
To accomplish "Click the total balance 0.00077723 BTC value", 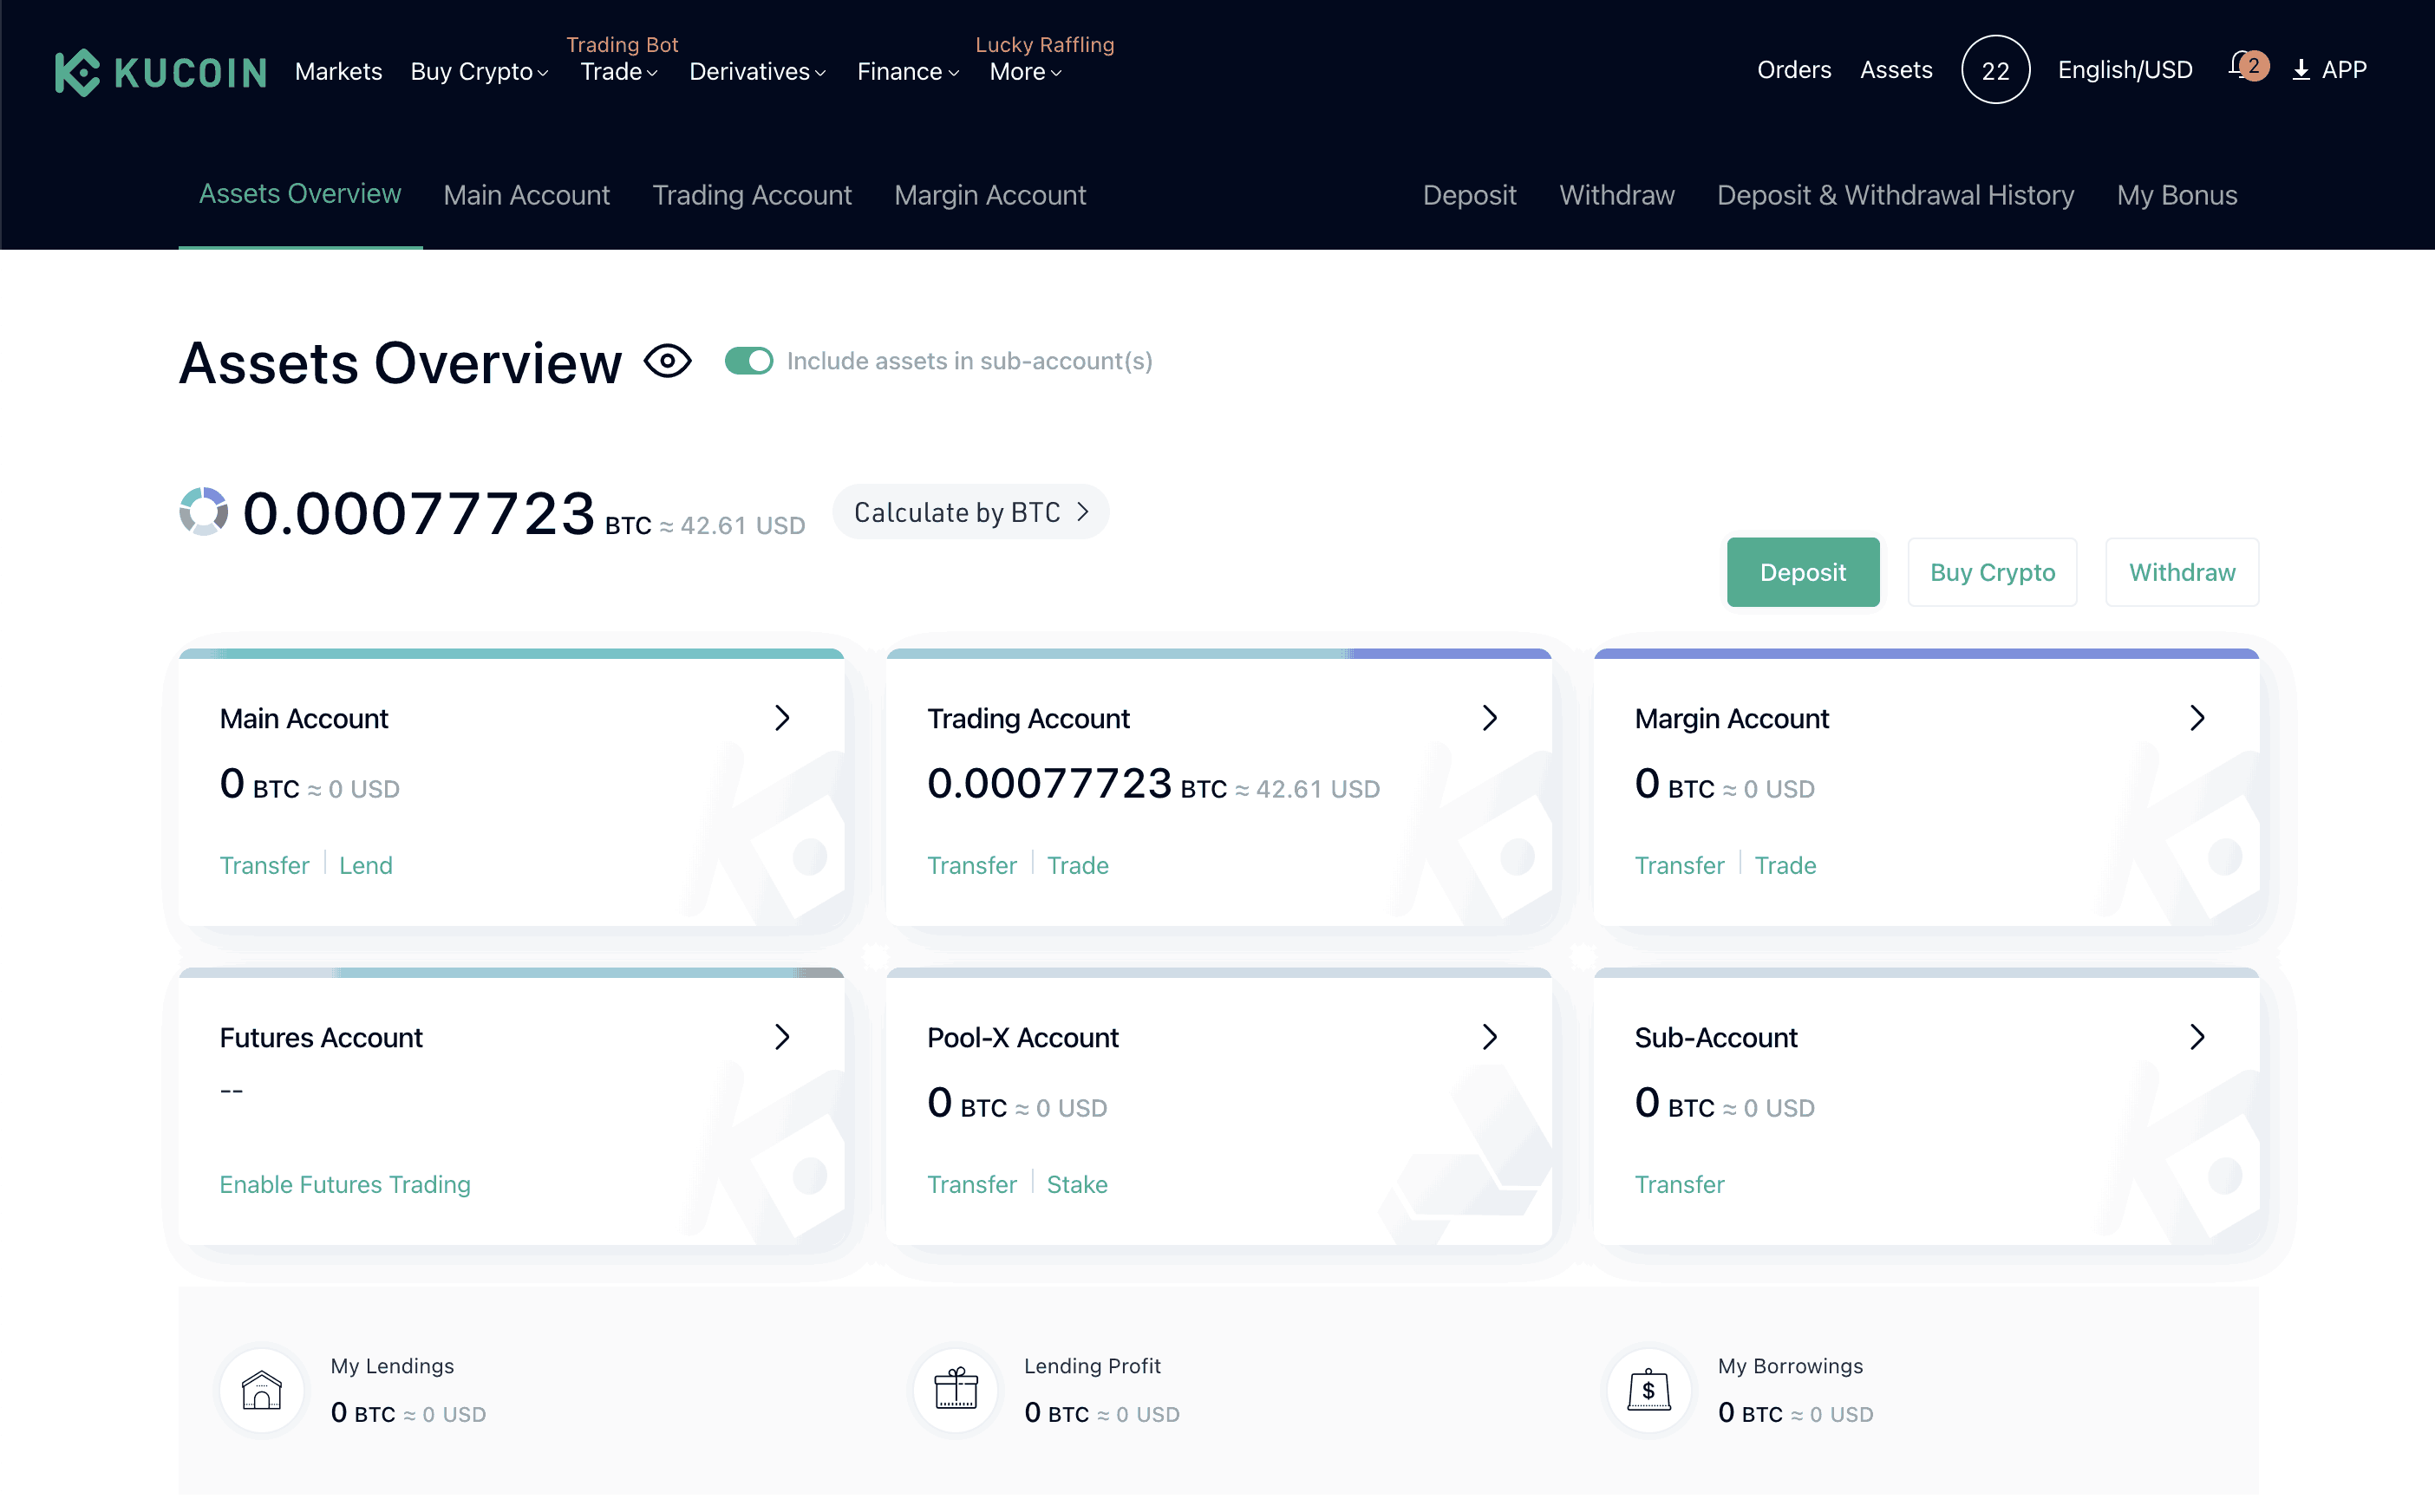I will pyautogui.click(x=447, y=514).
